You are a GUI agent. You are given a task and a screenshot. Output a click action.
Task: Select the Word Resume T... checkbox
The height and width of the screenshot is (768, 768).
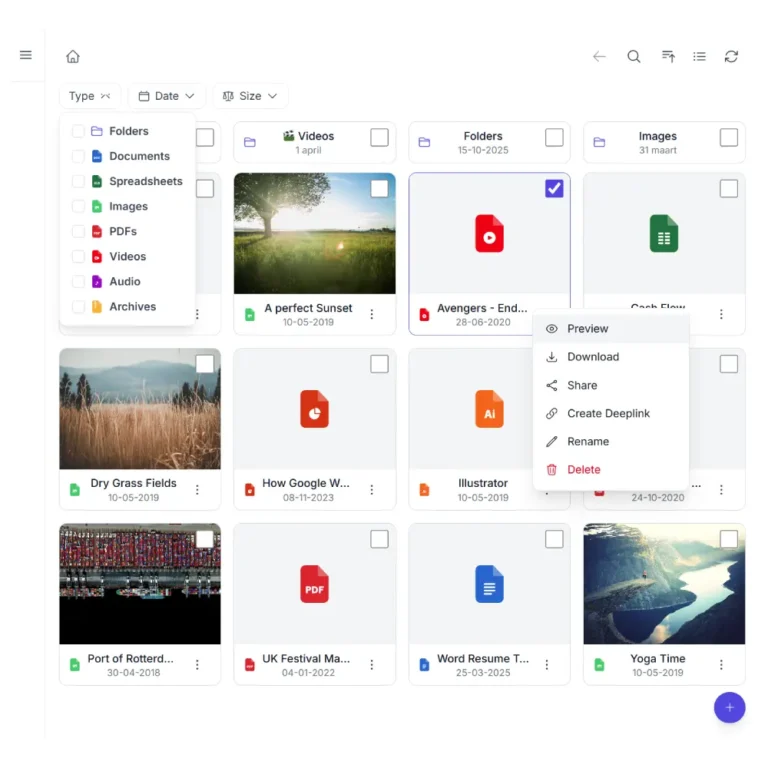pos(554,539)
